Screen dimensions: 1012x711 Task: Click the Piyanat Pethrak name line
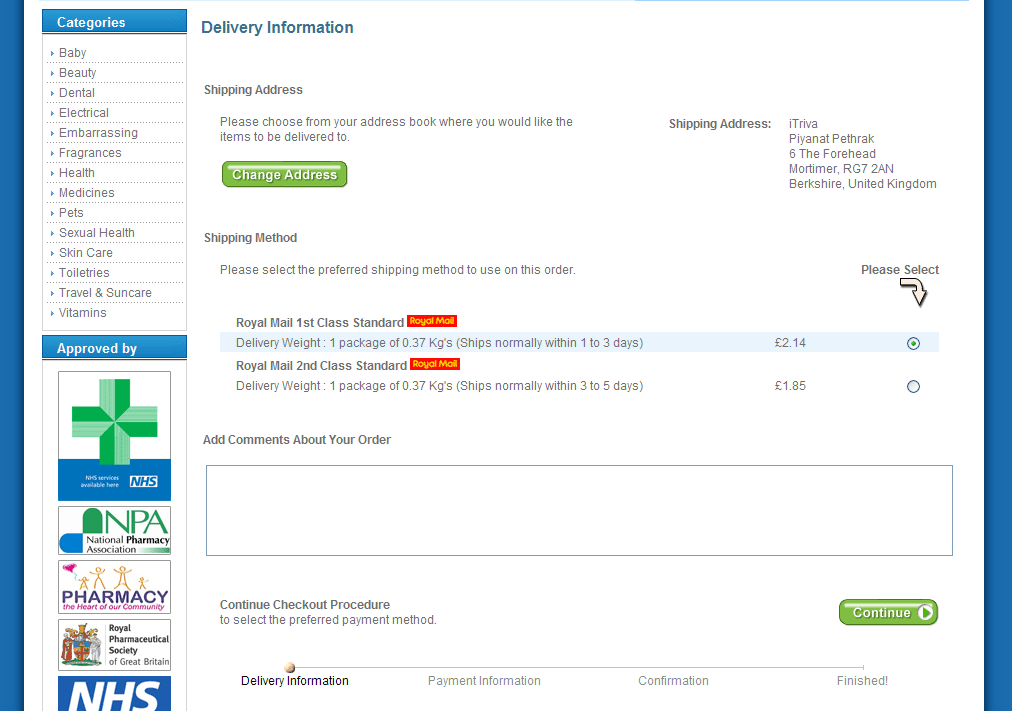[x=831, y=139]
